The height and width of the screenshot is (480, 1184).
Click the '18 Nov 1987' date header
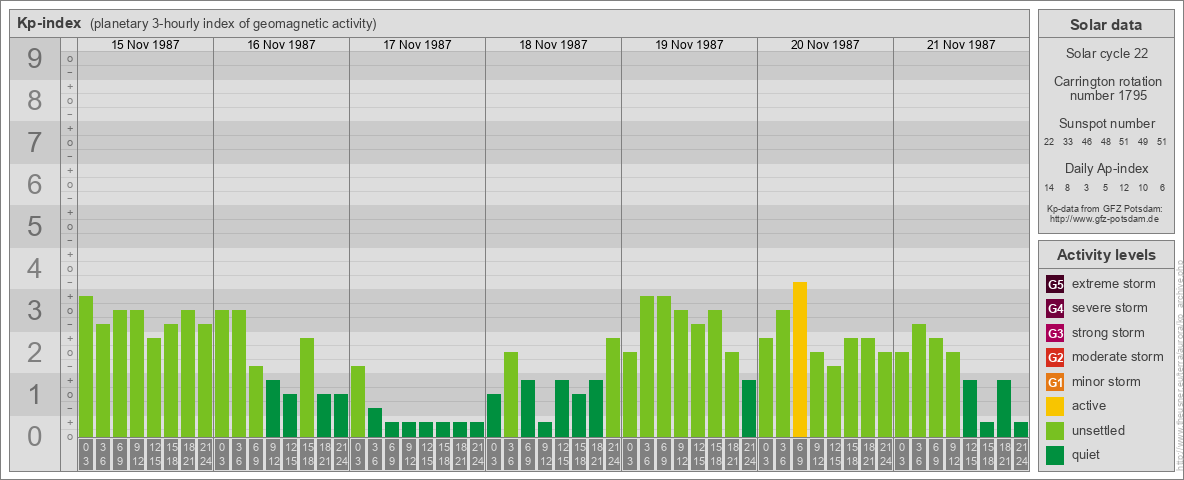click(553, 45)
